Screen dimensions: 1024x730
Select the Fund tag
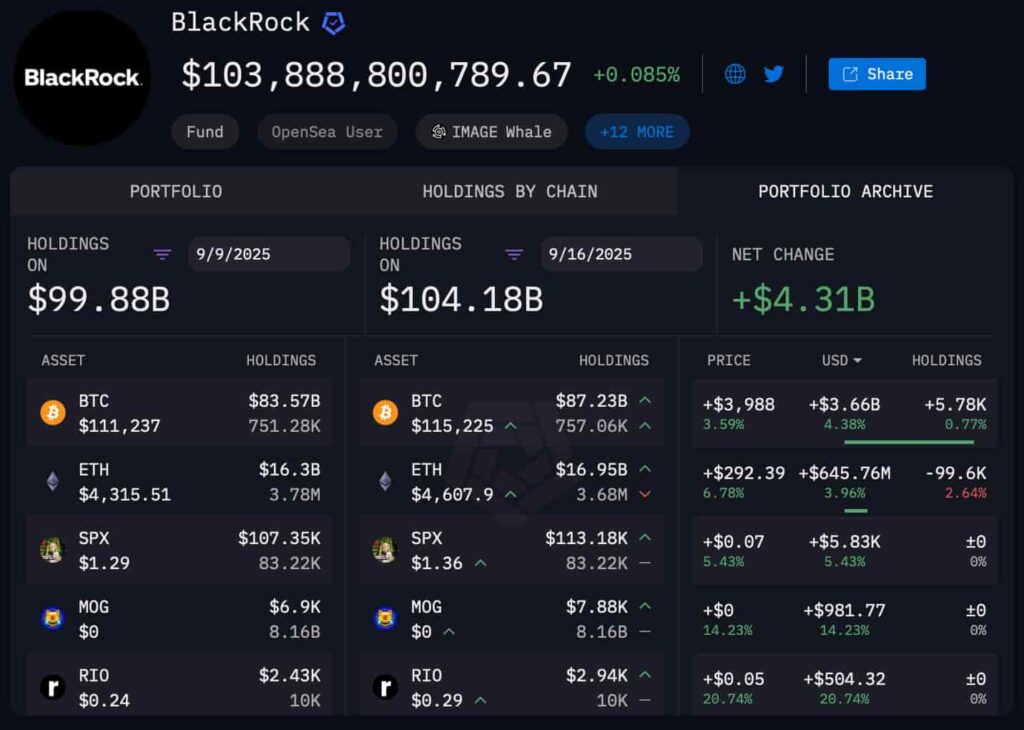pyautogui.click(x=205, y=131)
